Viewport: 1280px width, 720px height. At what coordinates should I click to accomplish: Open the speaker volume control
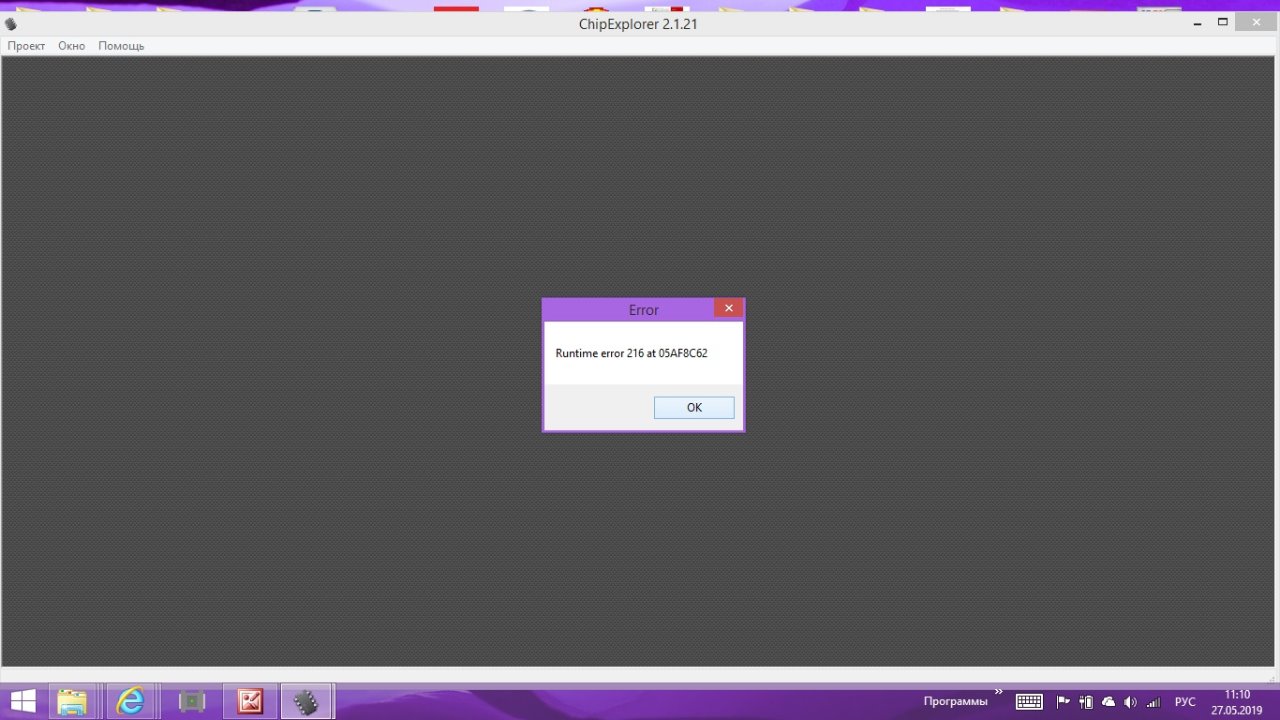click(1130, 702)
